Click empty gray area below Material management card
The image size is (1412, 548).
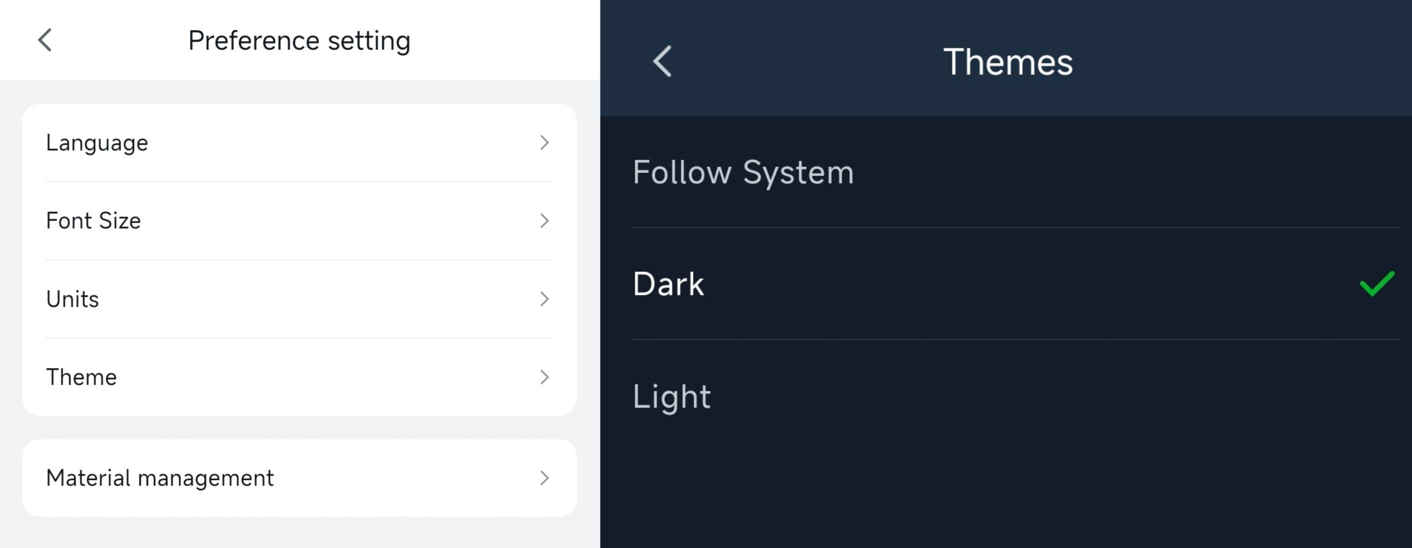tap(300, 532)
